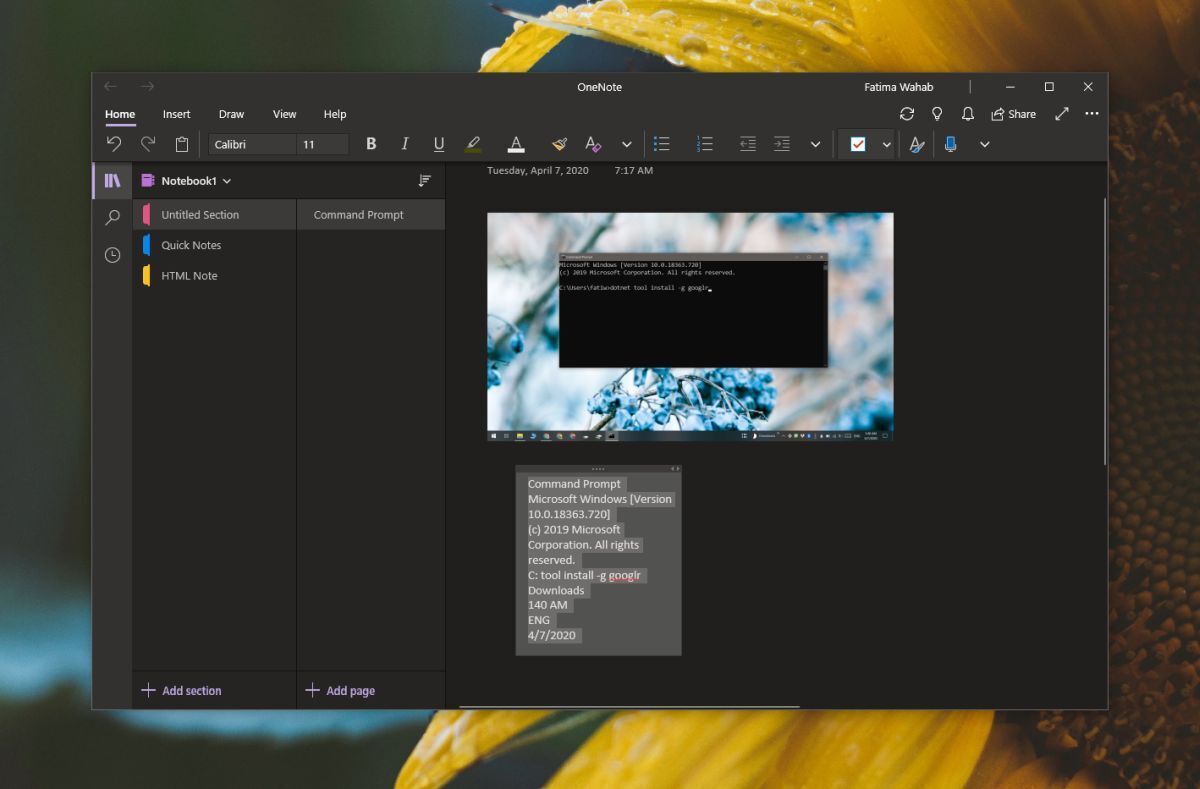Clear all formatting icon
Screen dimensions: 1200x789
click(x=593, y=144)
